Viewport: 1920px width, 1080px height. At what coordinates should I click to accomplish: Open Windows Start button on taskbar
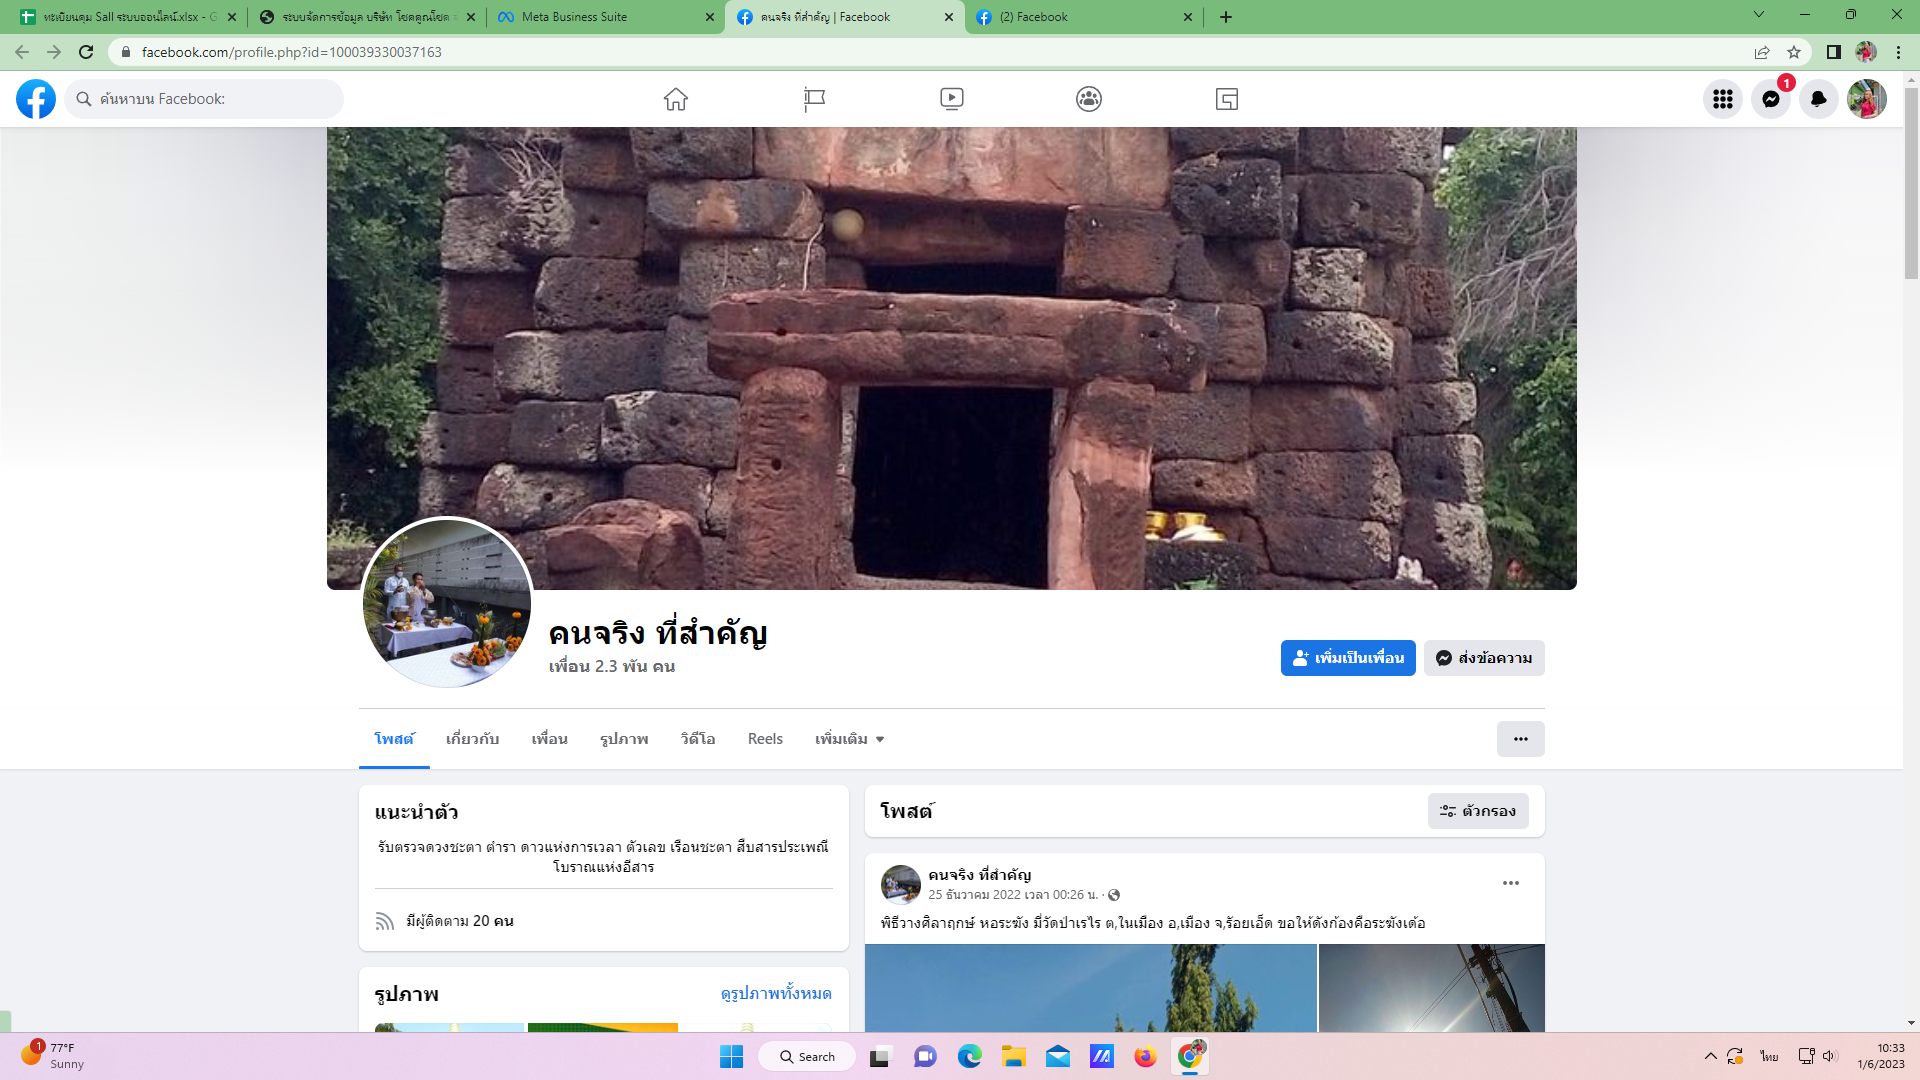[731, 1057]
